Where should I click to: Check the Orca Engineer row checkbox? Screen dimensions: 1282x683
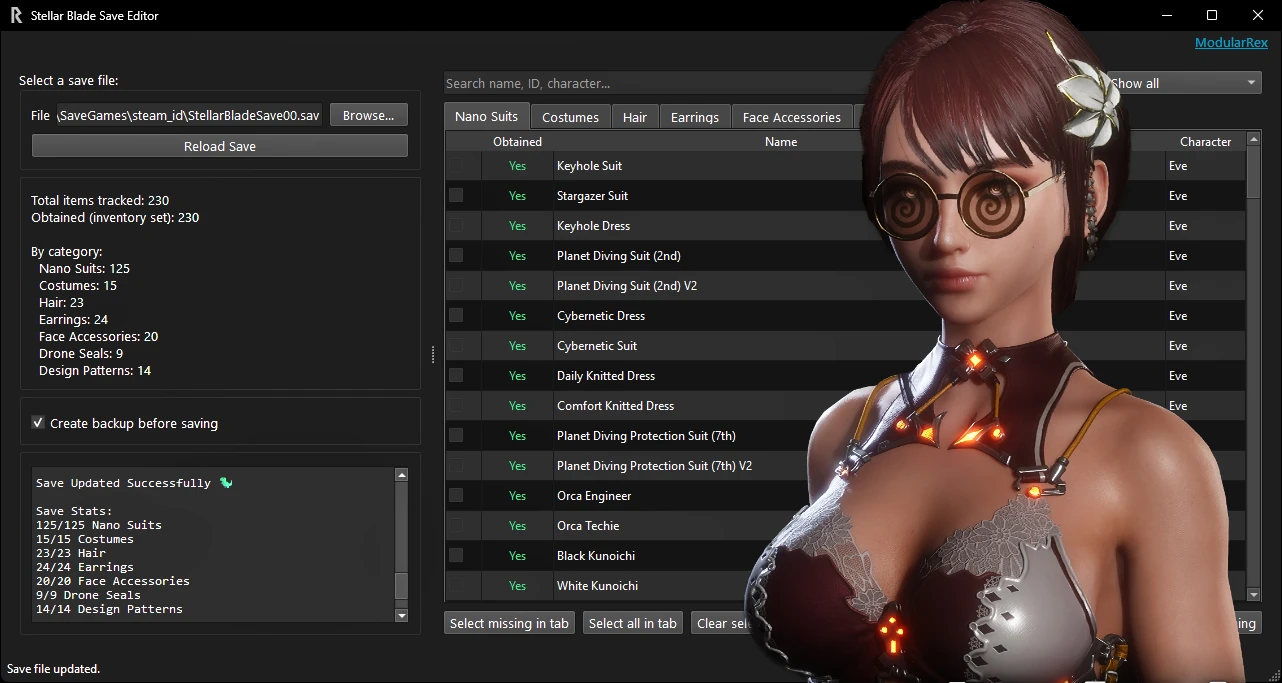[456, 496]
